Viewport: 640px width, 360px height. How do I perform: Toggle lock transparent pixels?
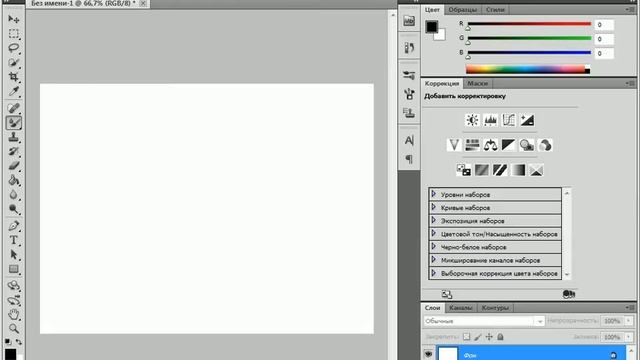466,337
